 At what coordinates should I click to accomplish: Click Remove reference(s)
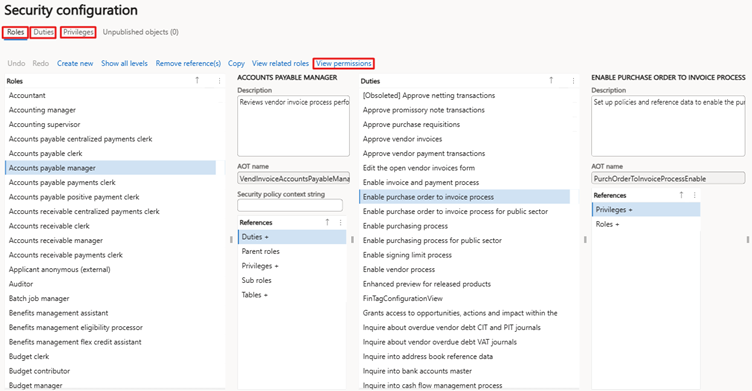188,63
